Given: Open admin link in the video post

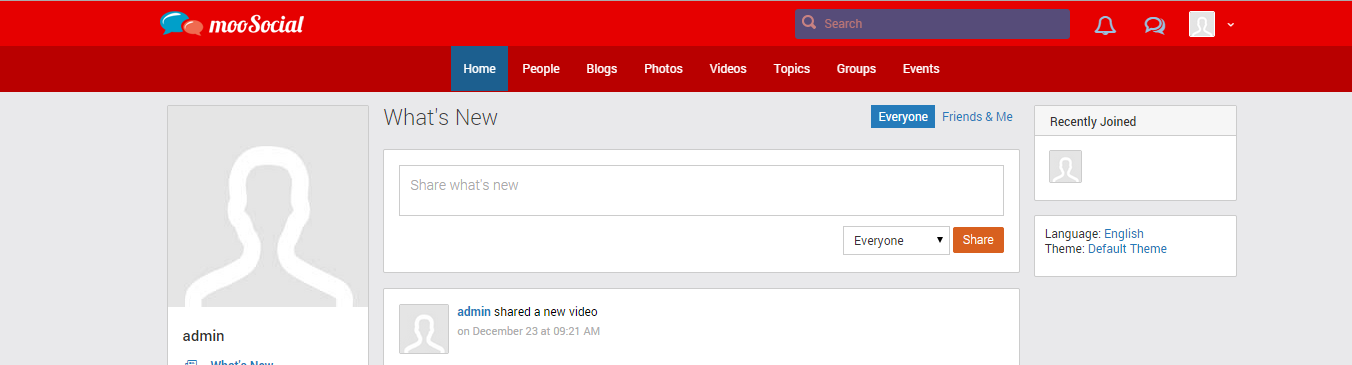Looking at the screenshot, I should [x=474, y=312].
